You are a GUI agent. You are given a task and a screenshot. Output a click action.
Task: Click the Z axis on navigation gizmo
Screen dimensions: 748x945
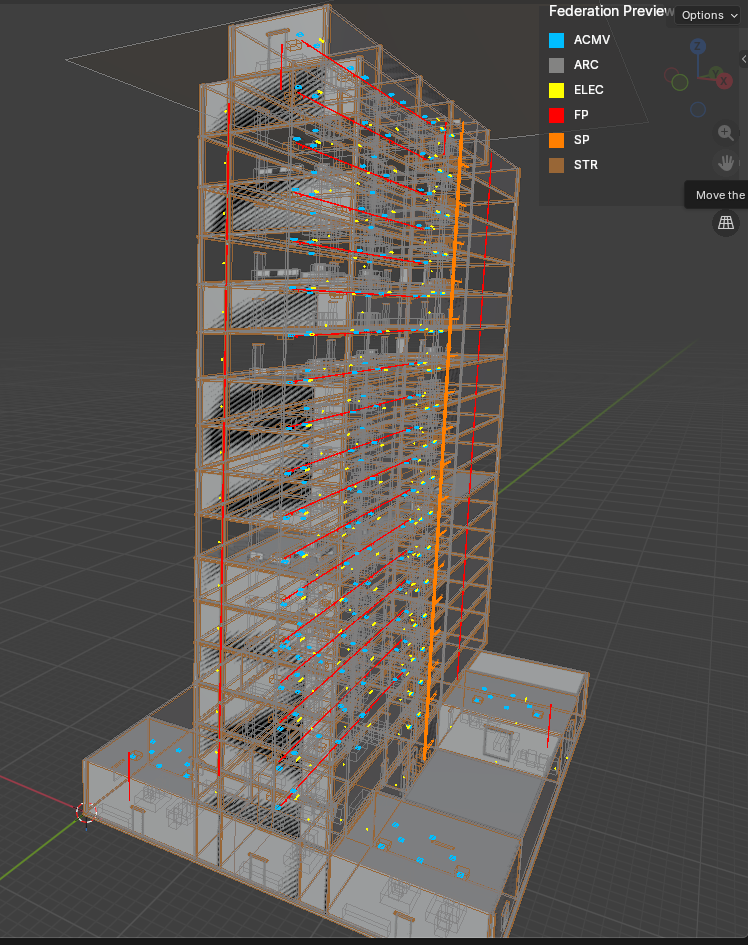697,46
